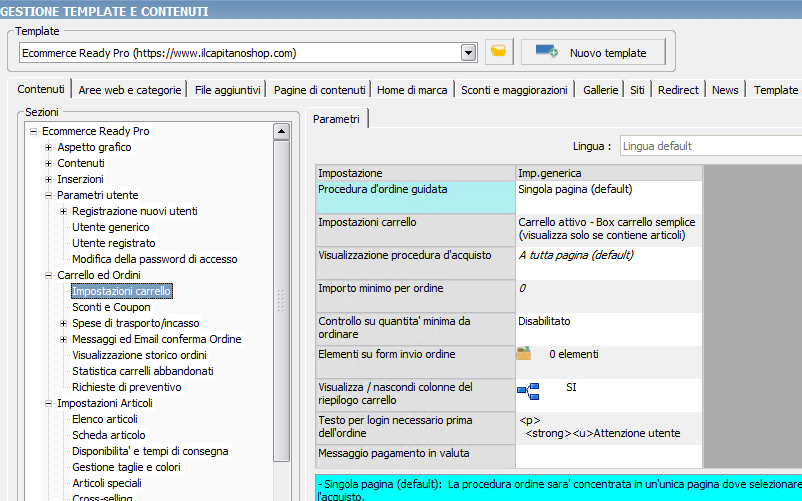
Task: Expand Messaggi ed Email conferma Ordine node
Action: [x=63, y=339]
